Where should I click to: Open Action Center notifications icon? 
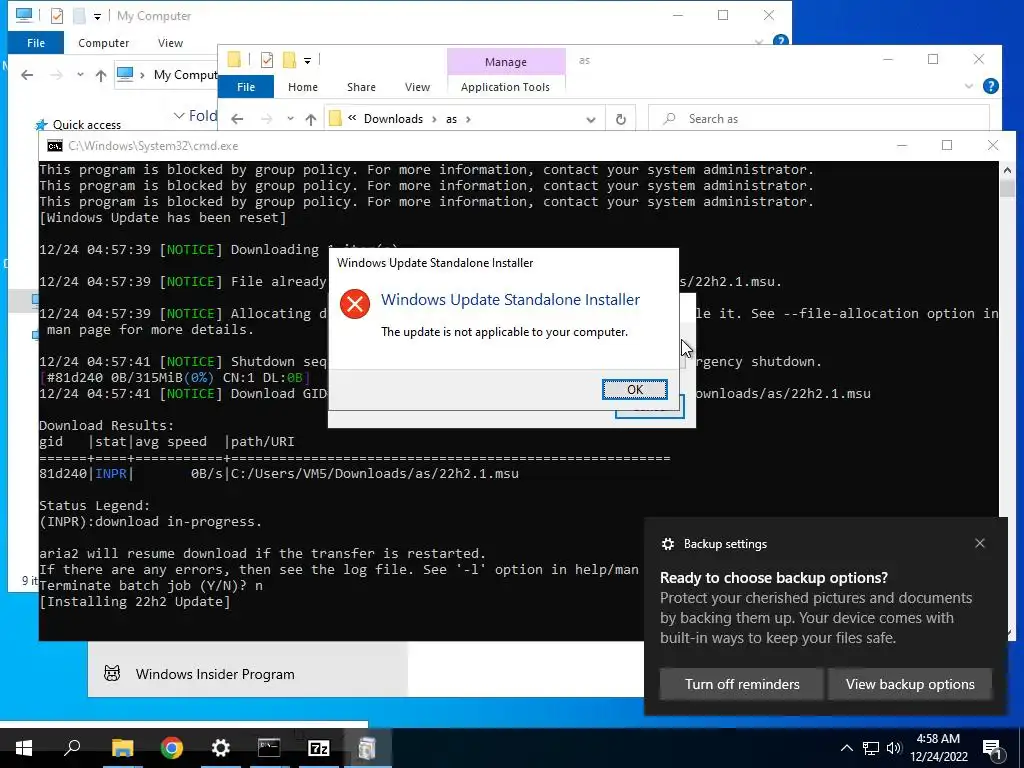pos(992,748)
